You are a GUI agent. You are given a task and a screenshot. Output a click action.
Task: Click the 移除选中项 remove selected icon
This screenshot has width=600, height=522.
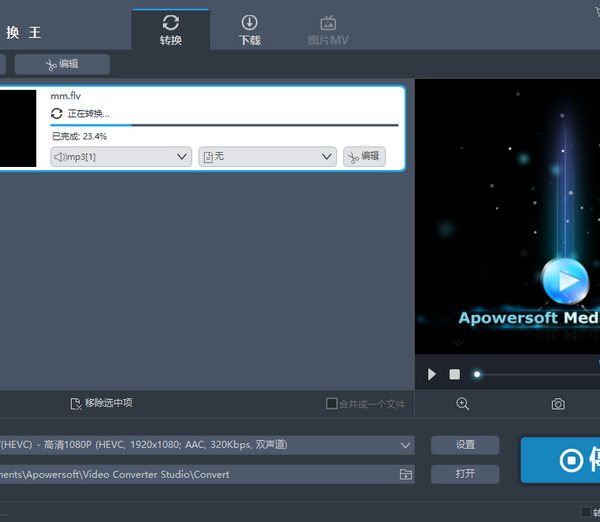click(x=76, y=404)
